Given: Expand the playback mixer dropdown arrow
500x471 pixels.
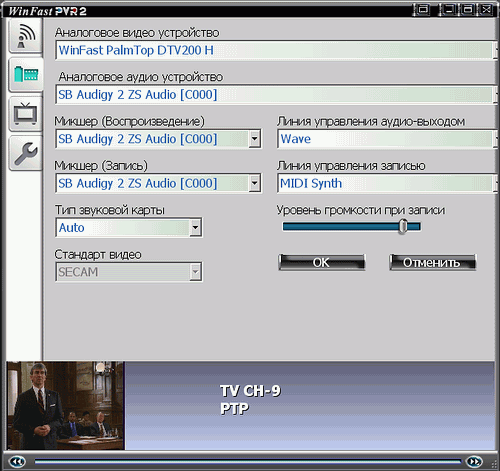Looking at the screenshot, I should [x=254, y=139].
